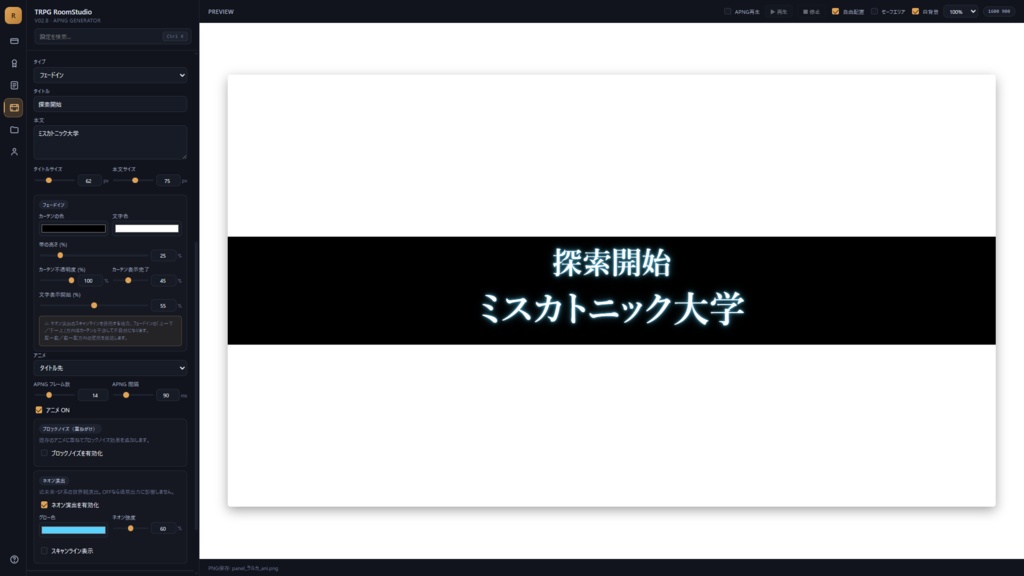Click the ミスカトニック大学 text in preview
This screenshot has height=576, width=1024.
pos(611,309)
